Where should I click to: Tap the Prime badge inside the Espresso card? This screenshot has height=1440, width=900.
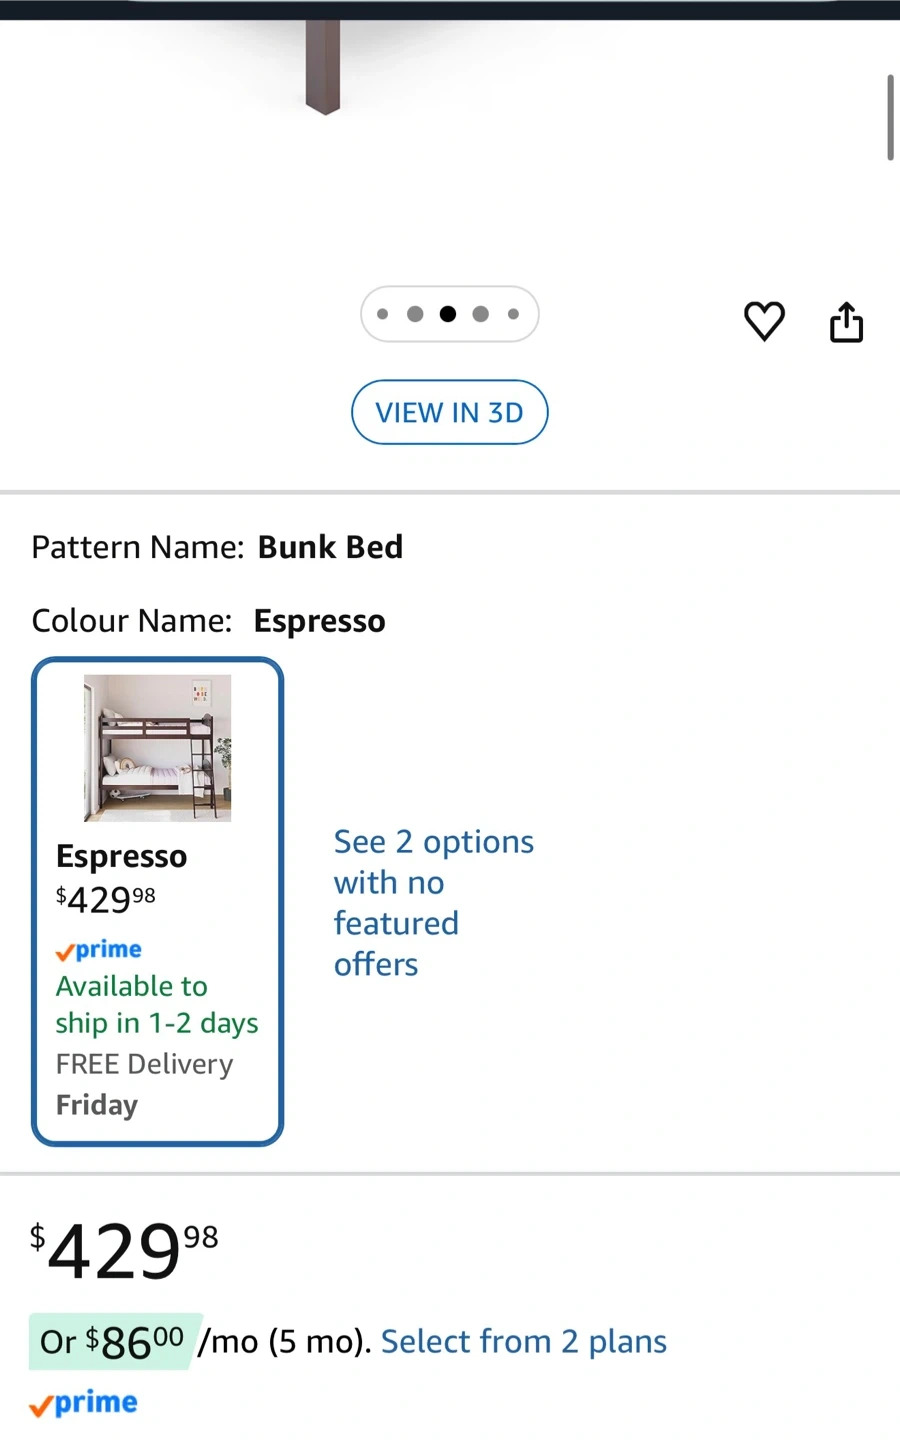(99, 950)
